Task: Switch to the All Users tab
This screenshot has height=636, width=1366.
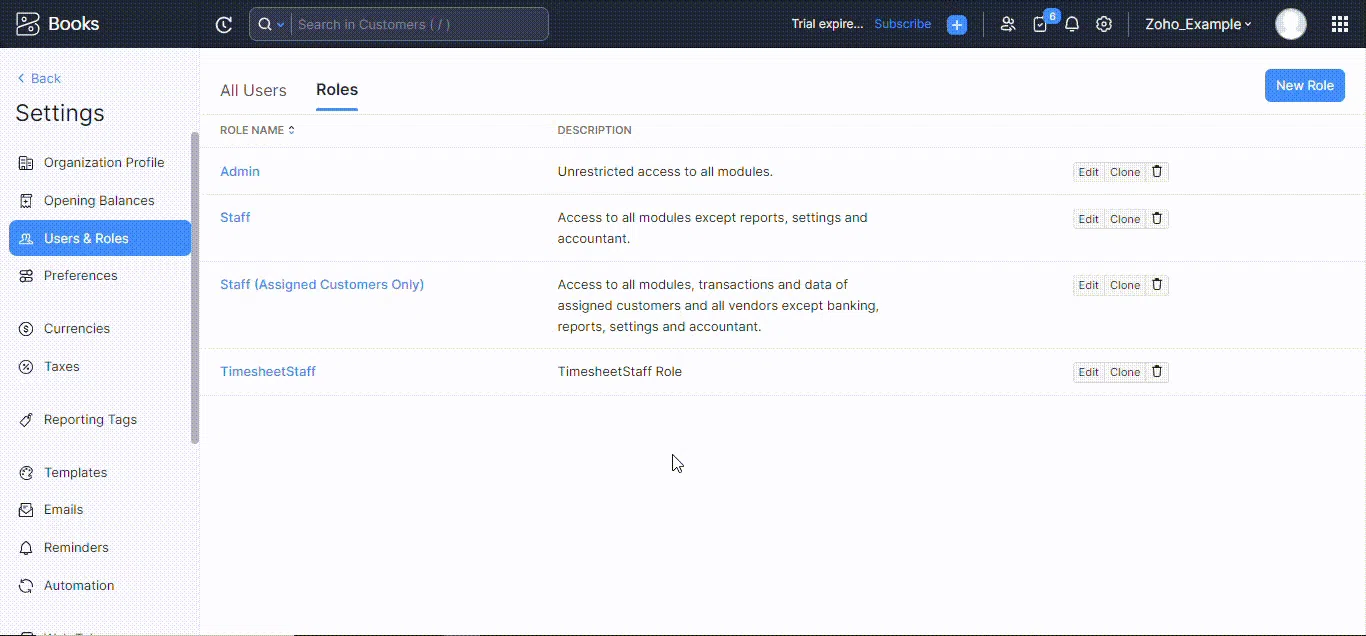Action: 253,90
